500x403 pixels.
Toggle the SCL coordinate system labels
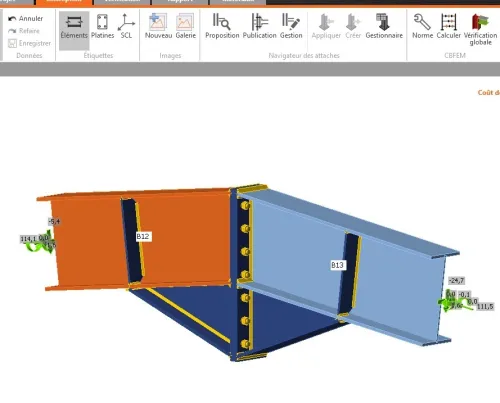(x=126, y=27)
